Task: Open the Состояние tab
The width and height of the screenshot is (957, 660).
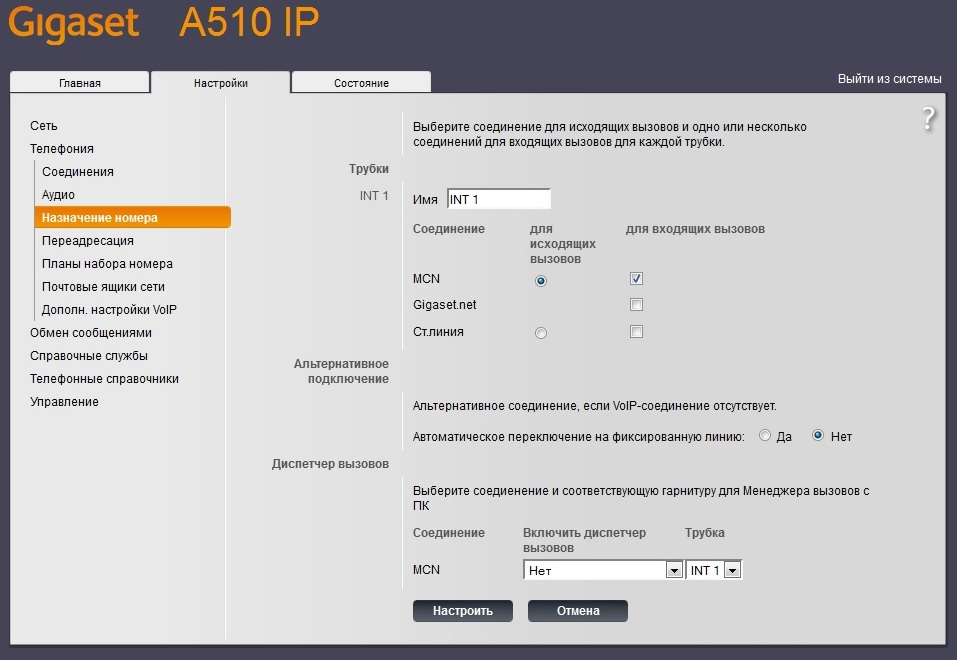Action: (x=361, y=82)
